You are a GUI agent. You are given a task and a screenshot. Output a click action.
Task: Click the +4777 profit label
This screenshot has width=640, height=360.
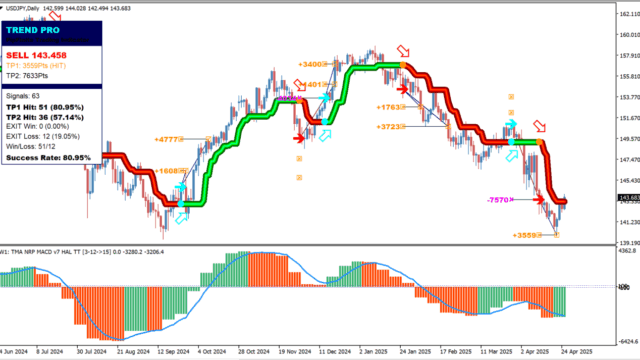pos(166,140)
